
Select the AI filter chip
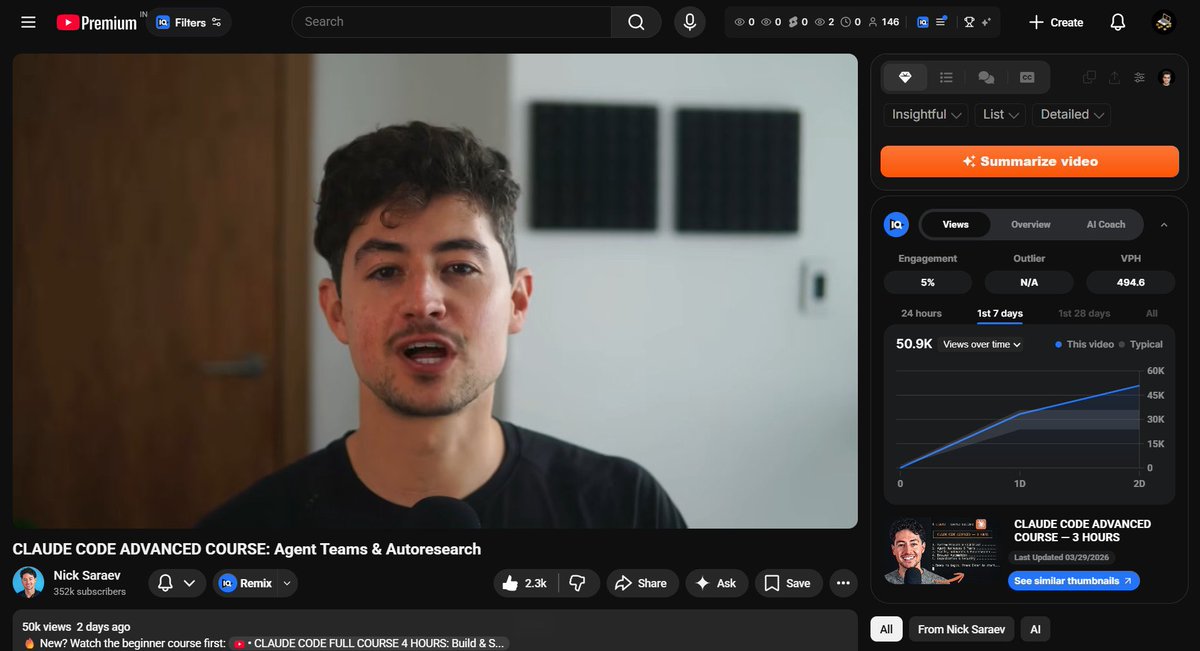pos(1035,629)
